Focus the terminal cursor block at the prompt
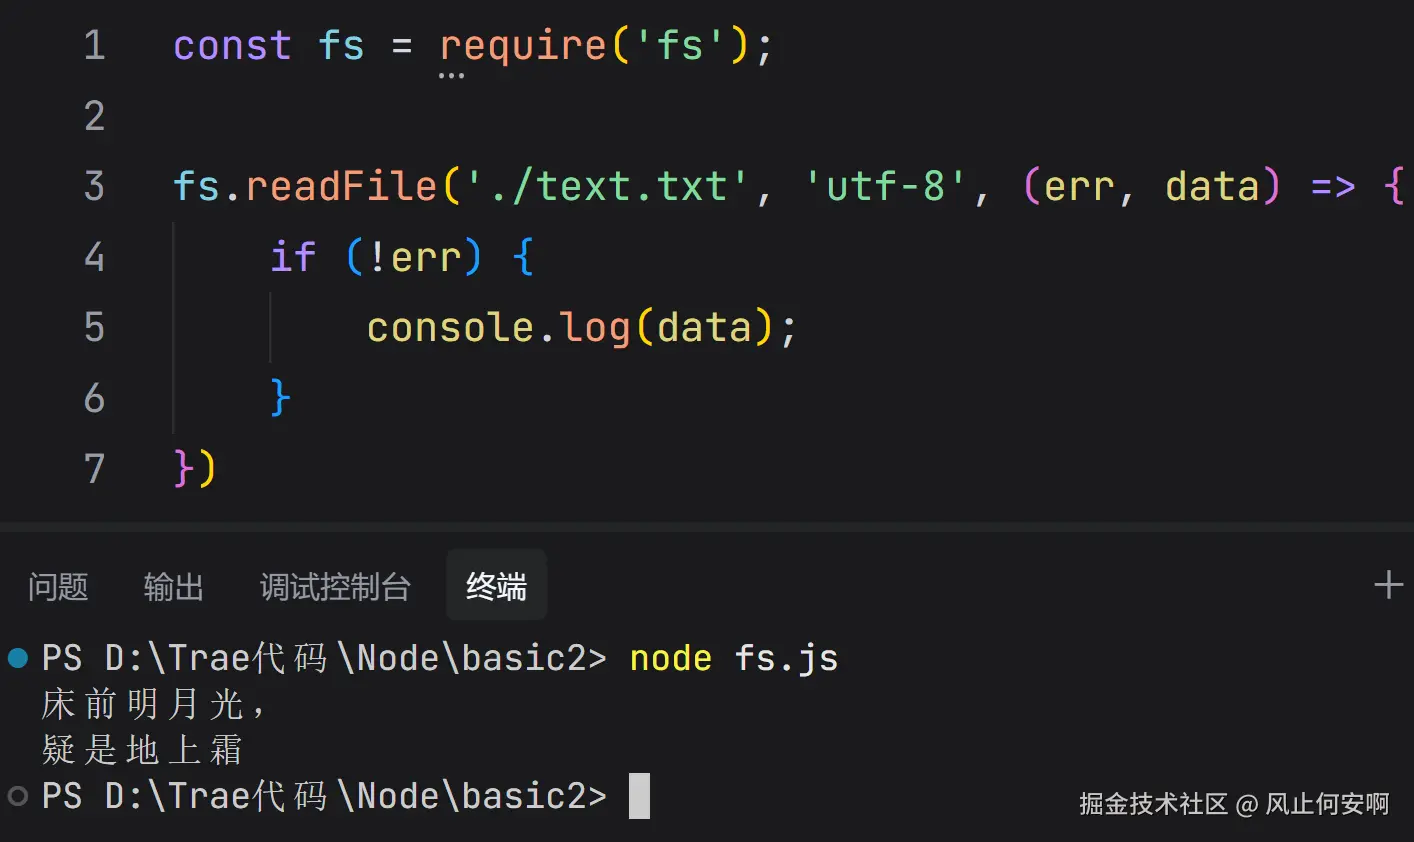Screen dimensions: 1414x842 pyautogui.click(x=639, y=796)
